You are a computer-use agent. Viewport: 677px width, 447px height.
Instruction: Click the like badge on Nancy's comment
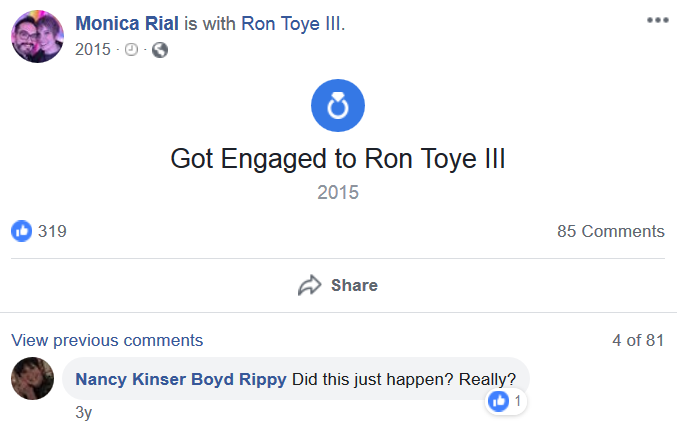[506, 401]
